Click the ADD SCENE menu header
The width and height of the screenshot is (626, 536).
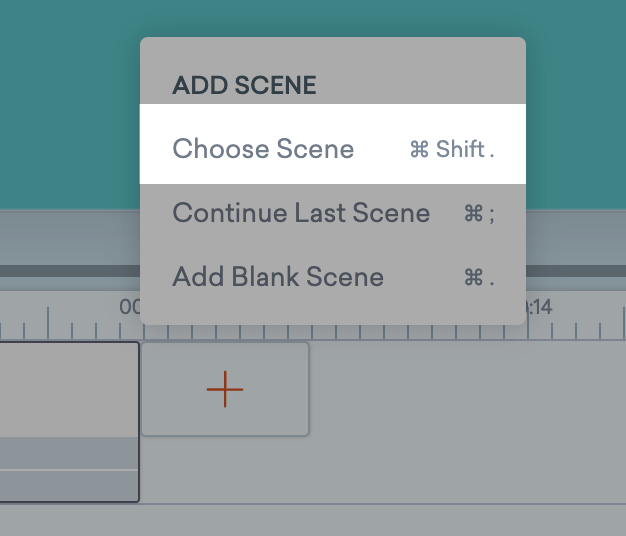click(244, 86)
